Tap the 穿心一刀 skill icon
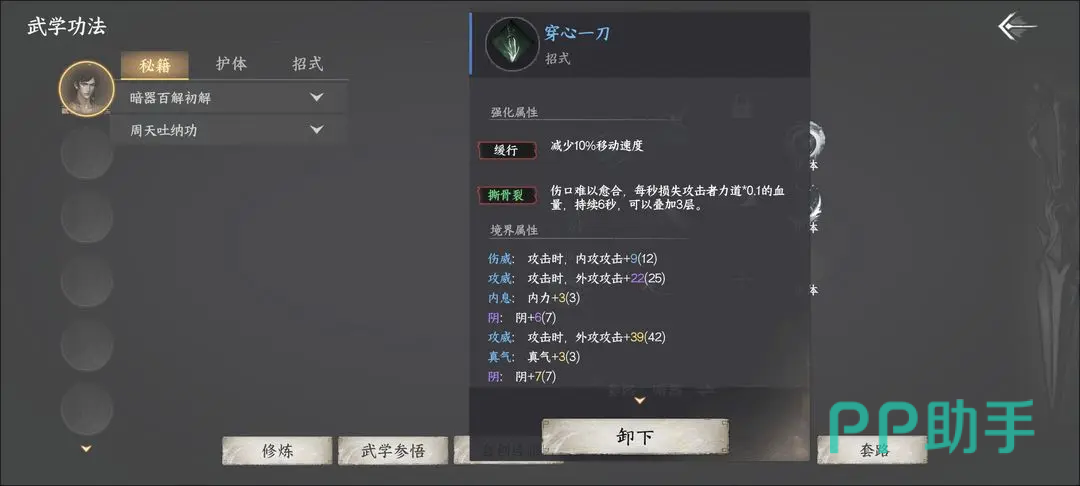 511,44
